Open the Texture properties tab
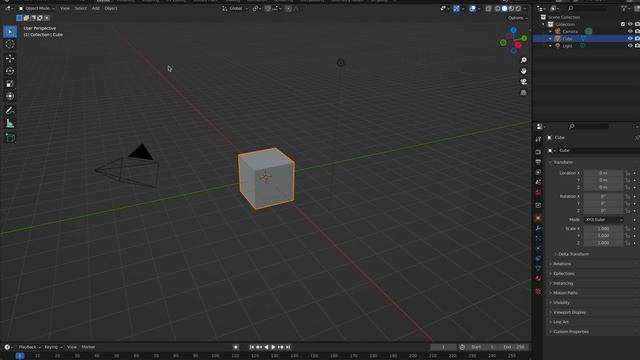Image resolution: width=640 pixels, height=360 pixels. [538, 291]
